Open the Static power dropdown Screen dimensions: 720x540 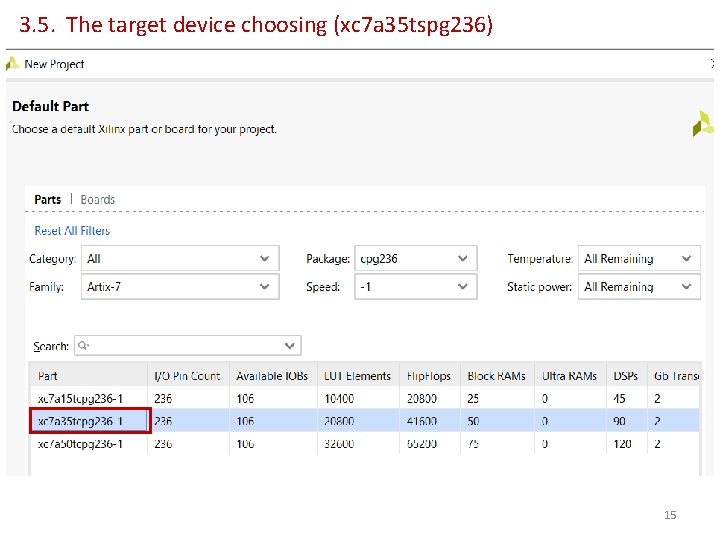click(639, 287)
